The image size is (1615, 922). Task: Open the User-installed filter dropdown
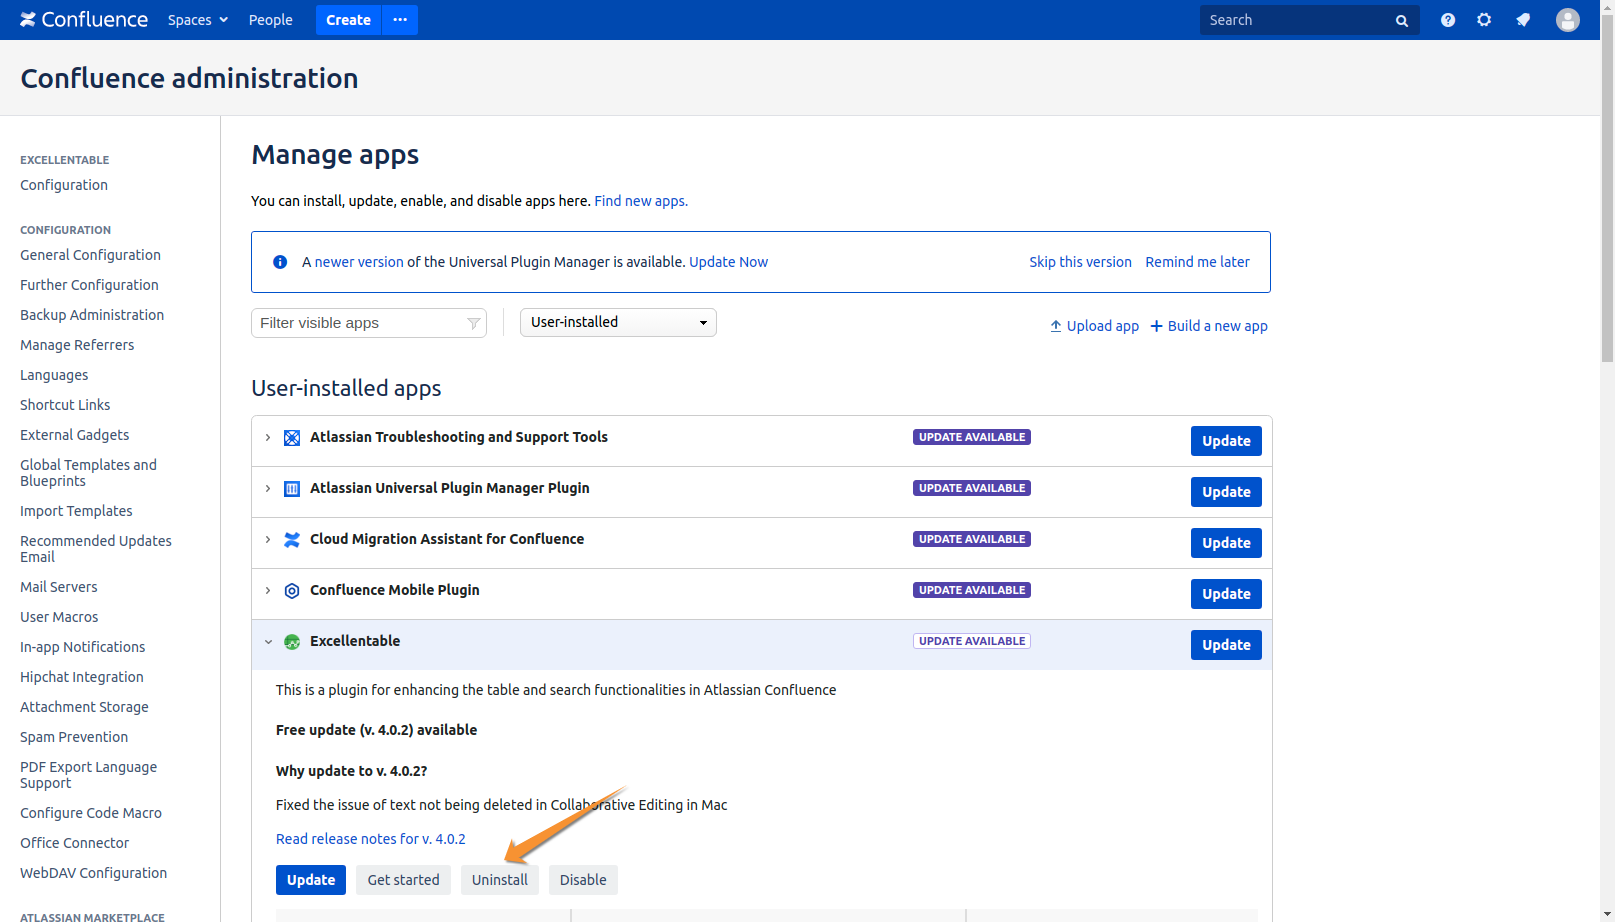coord(618,322)
